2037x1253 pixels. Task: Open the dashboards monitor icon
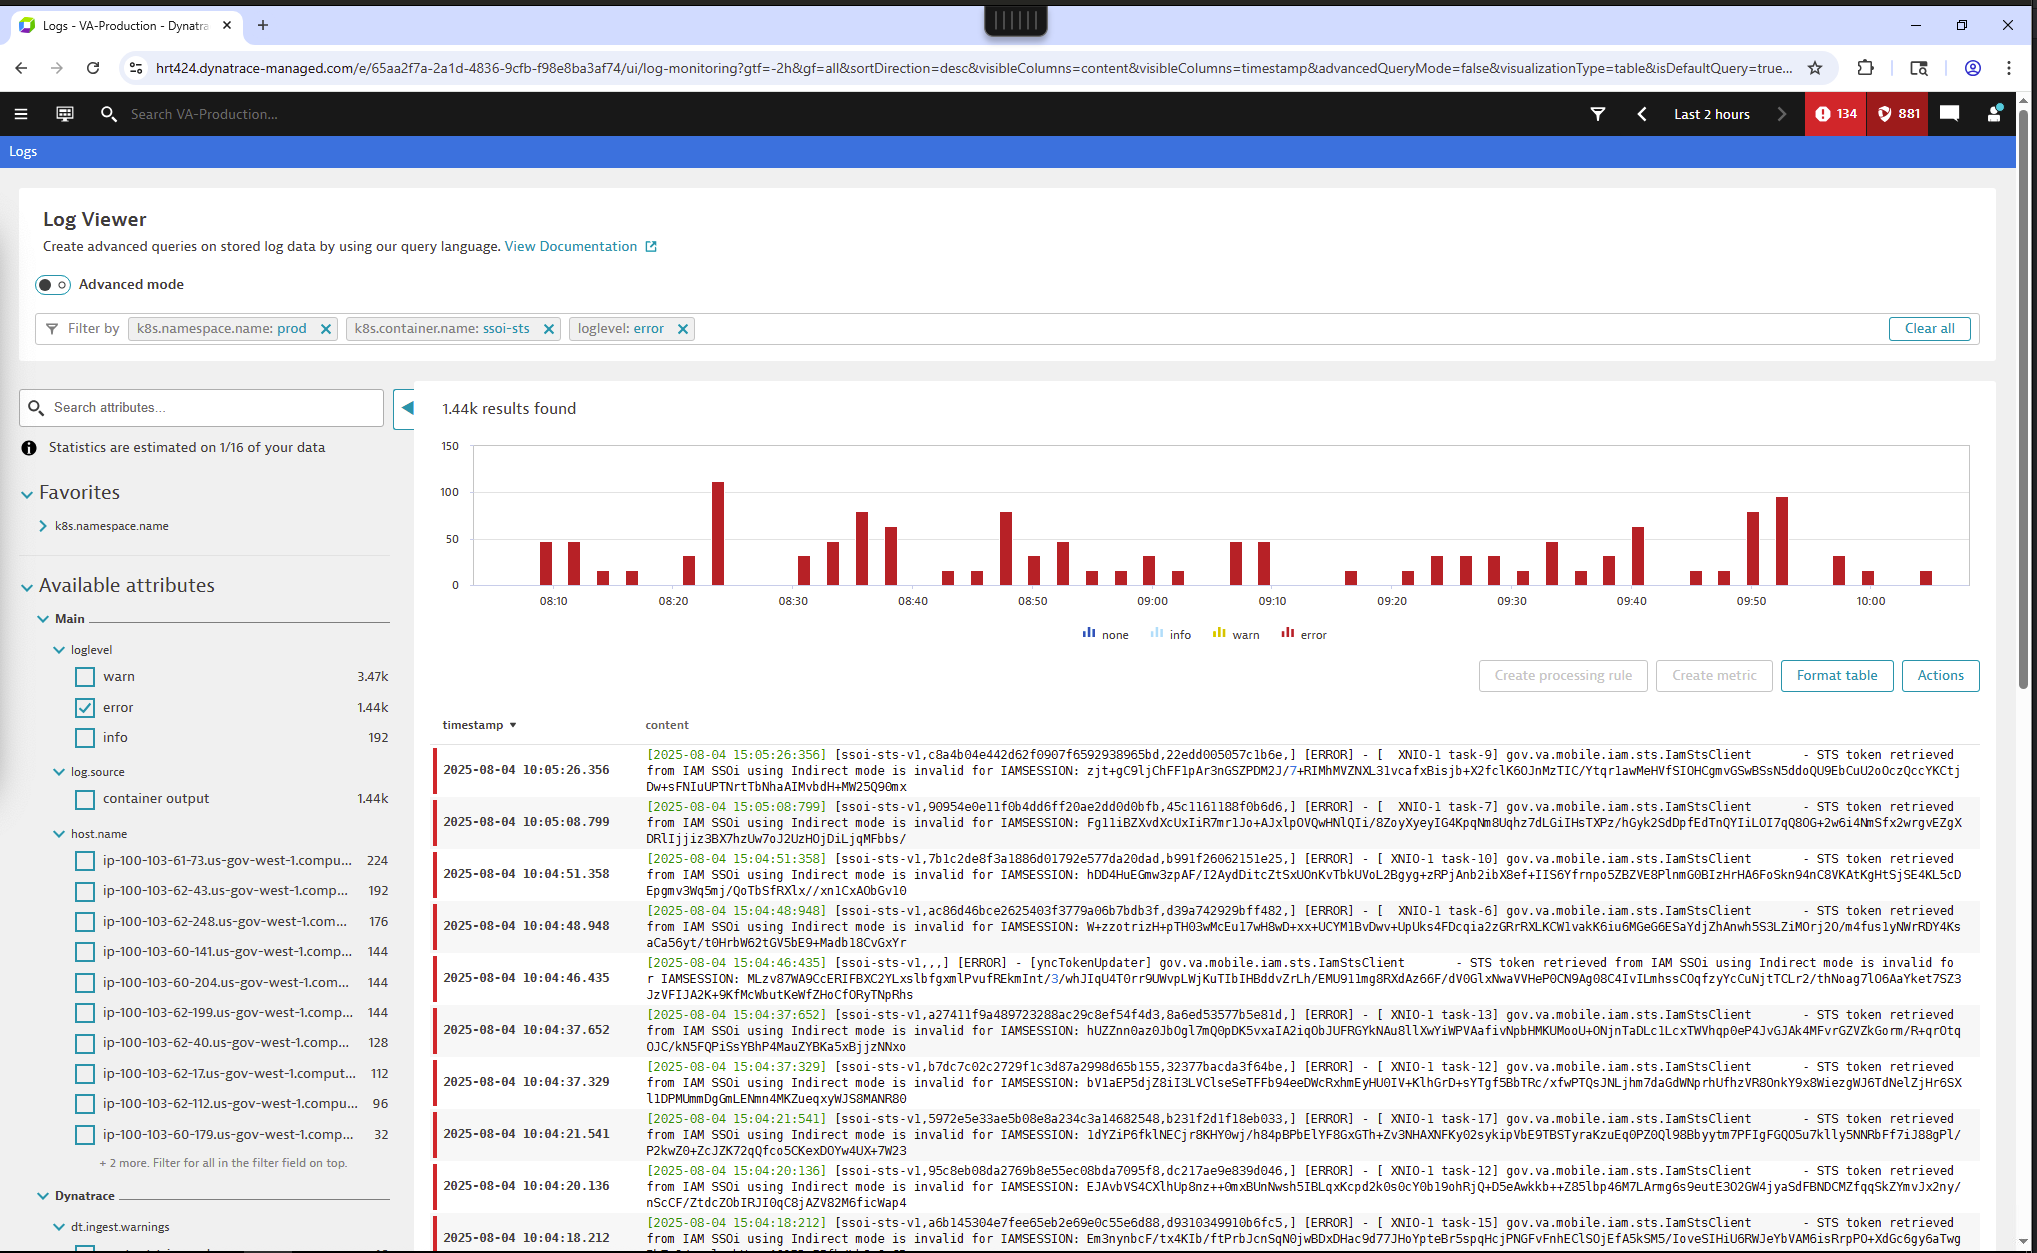tap(65, 114)
